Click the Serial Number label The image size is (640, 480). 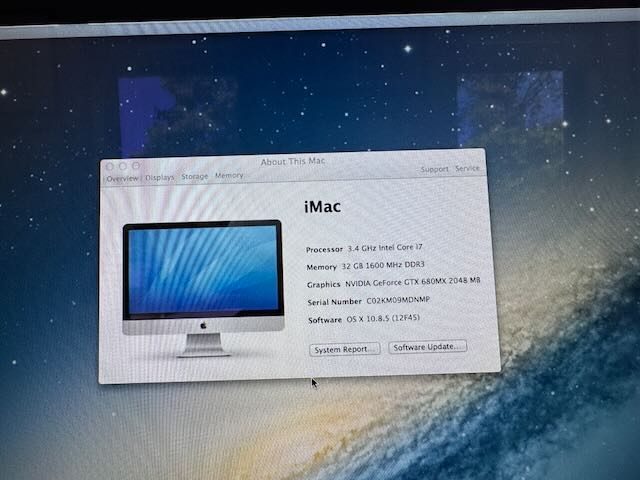click(x=334, y=302)
